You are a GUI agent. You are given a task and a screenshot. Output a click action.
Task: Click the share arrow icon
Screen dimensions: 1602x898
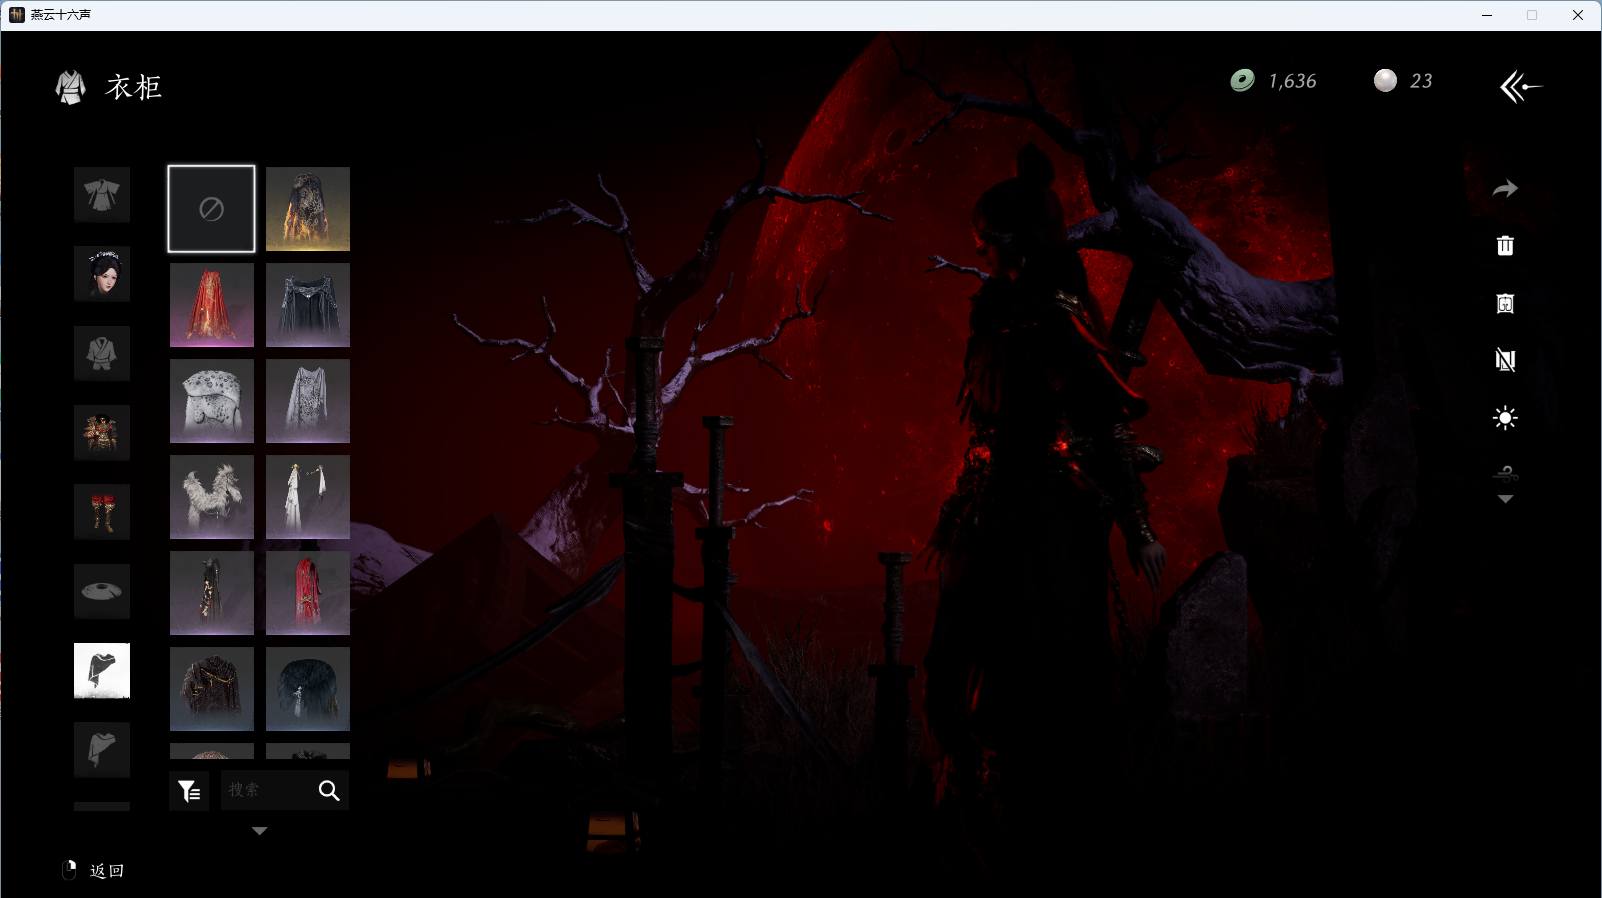pyautogui.click(x=1505, y=189)
